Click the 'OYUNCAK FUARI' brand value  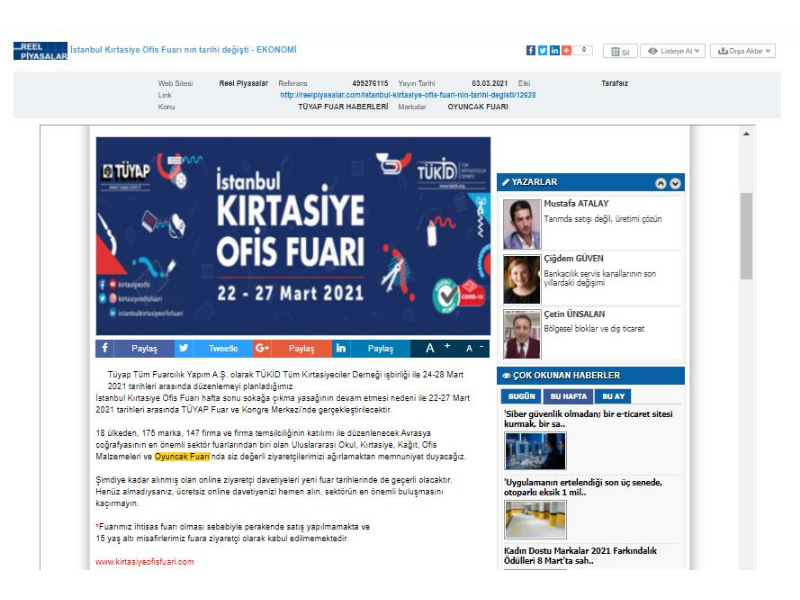tap(478, 107)
